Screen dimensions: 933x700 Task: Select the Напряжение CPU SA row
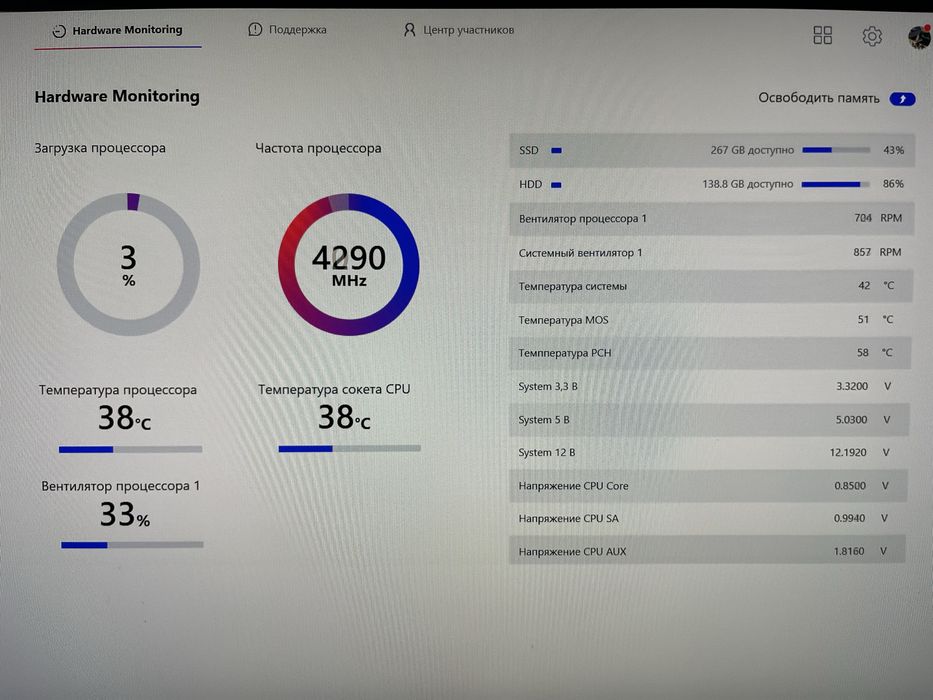pyautogui.click(x=708, y=518)
